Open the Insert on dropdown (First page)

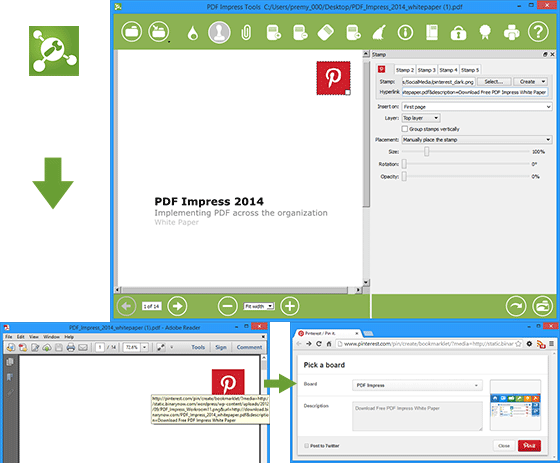(x=477, y=107)
